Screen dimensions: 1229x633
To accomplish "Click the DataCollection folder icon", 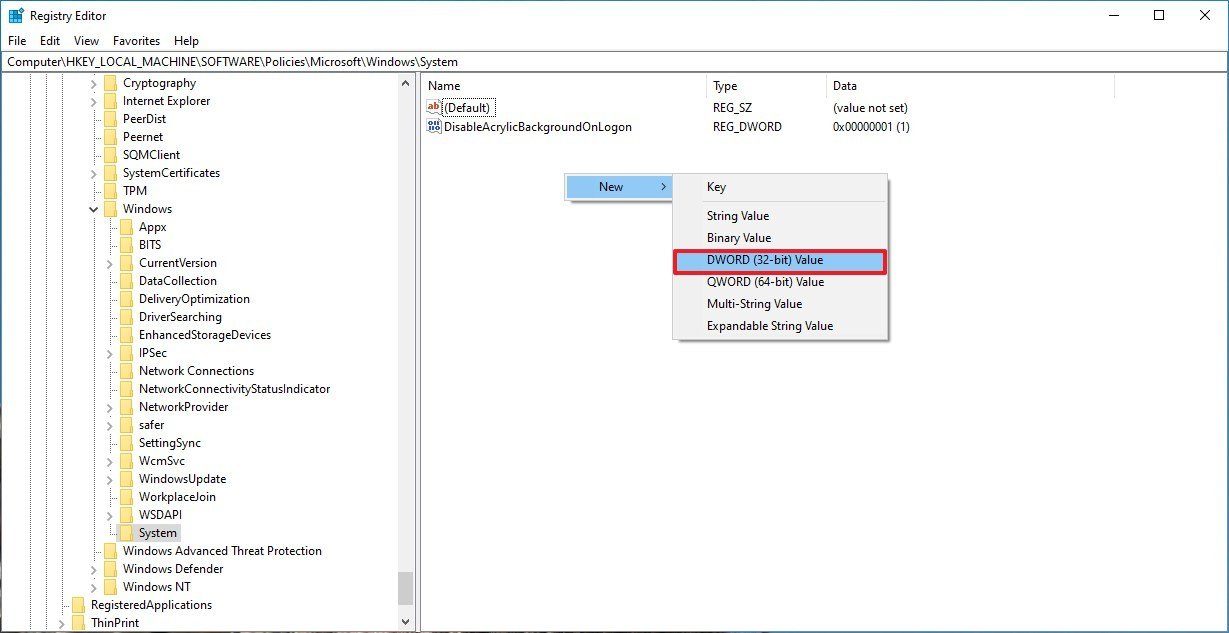I will point(126,281).
